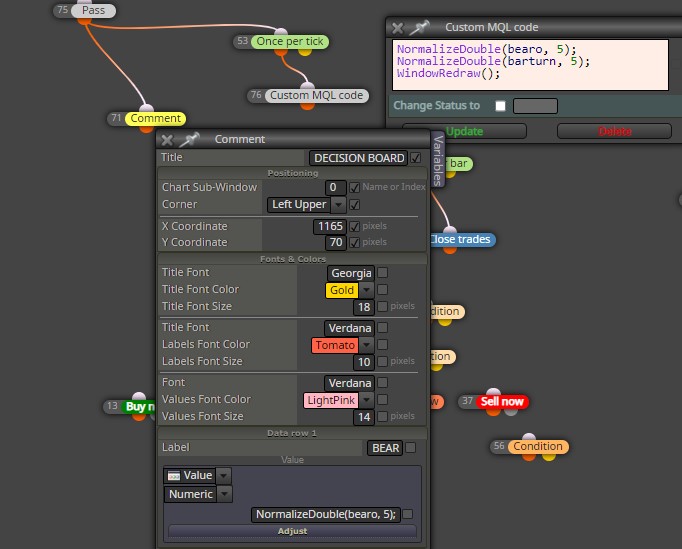Image resolution: width=682 pixels, height=549 pixels.
Task: Toggle the Change Status to checkbox
Action: (500, 106)
